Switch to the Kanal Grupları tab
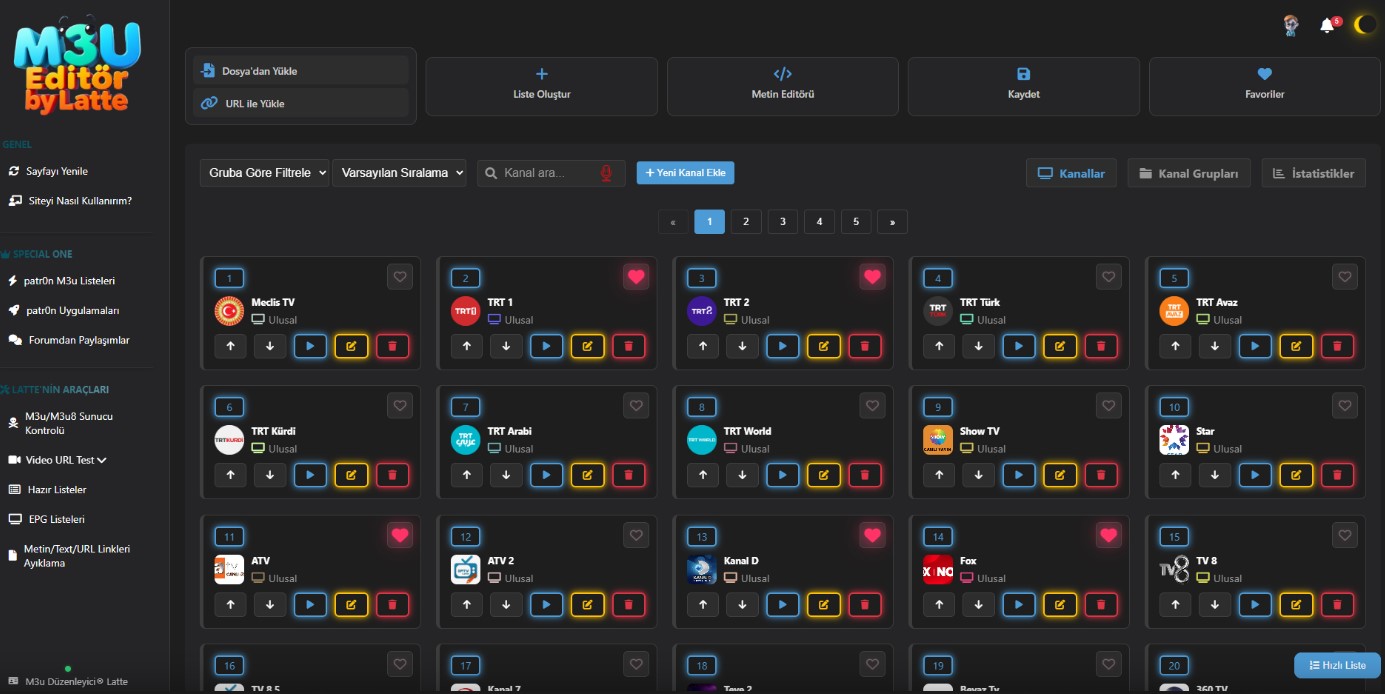Screen dimensions: 1385x694 1188,173
